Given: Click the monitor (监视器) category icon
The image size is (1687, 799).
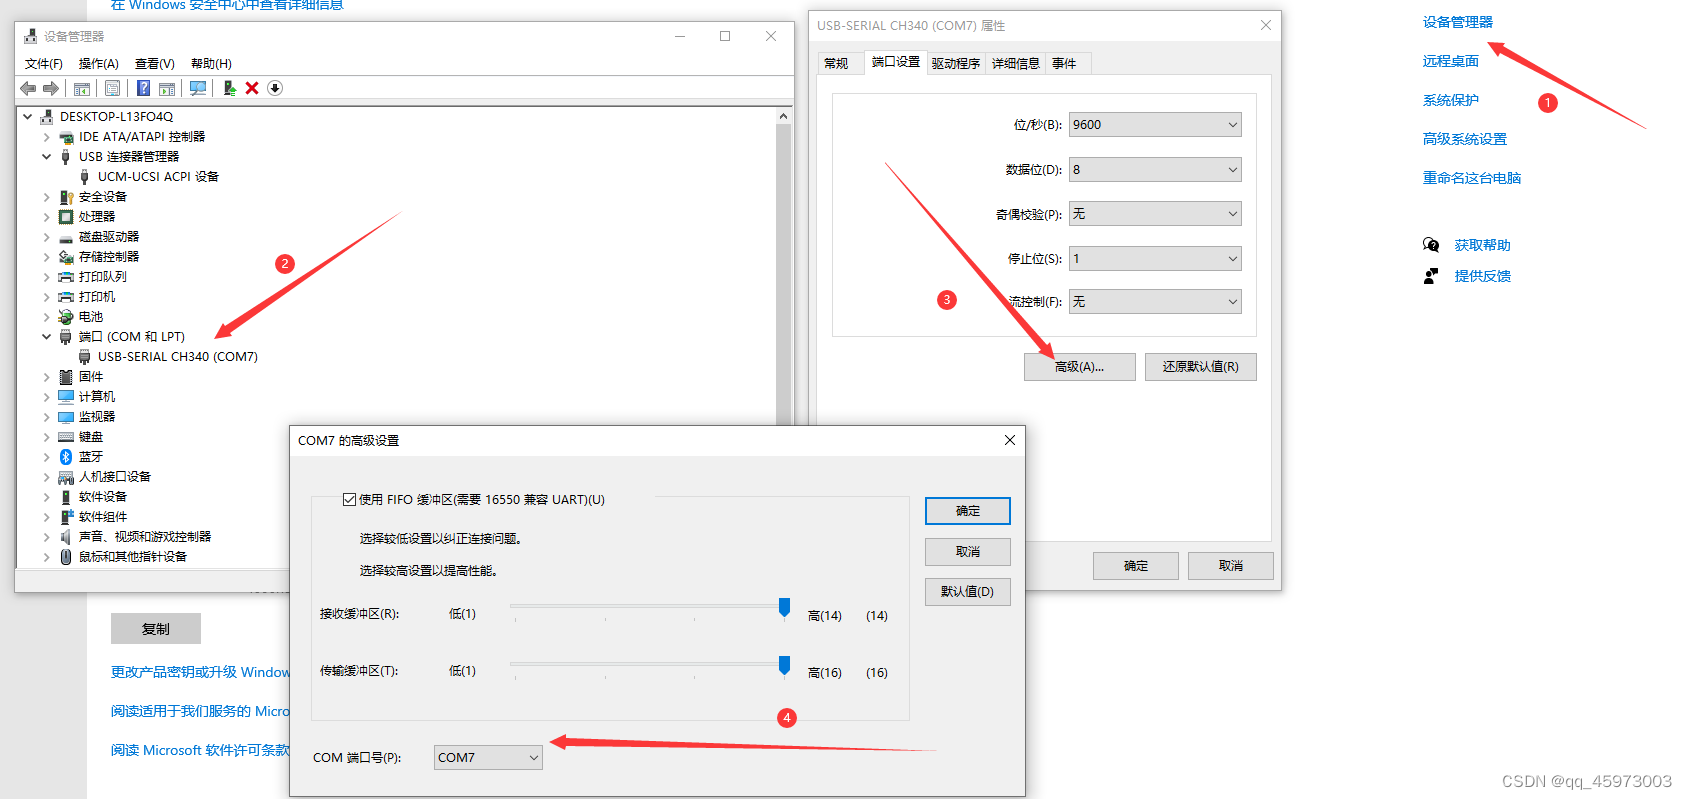Looking at the screenshot, I should 66,417.
